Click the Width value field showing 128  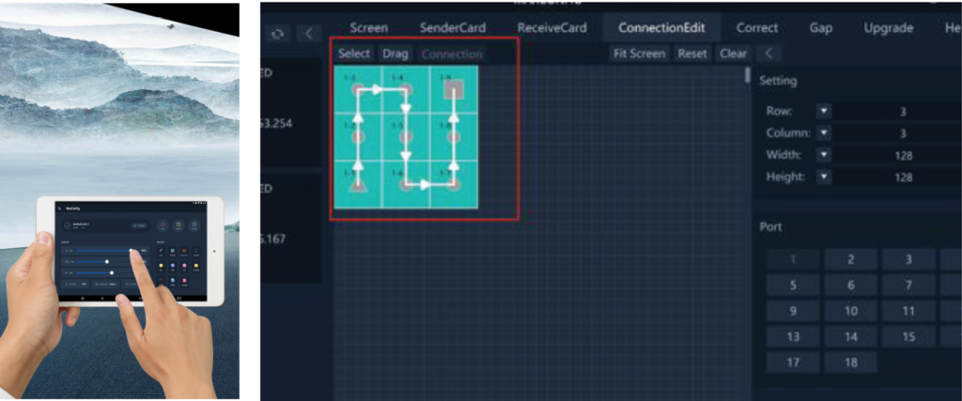click(x=898, y=155)
